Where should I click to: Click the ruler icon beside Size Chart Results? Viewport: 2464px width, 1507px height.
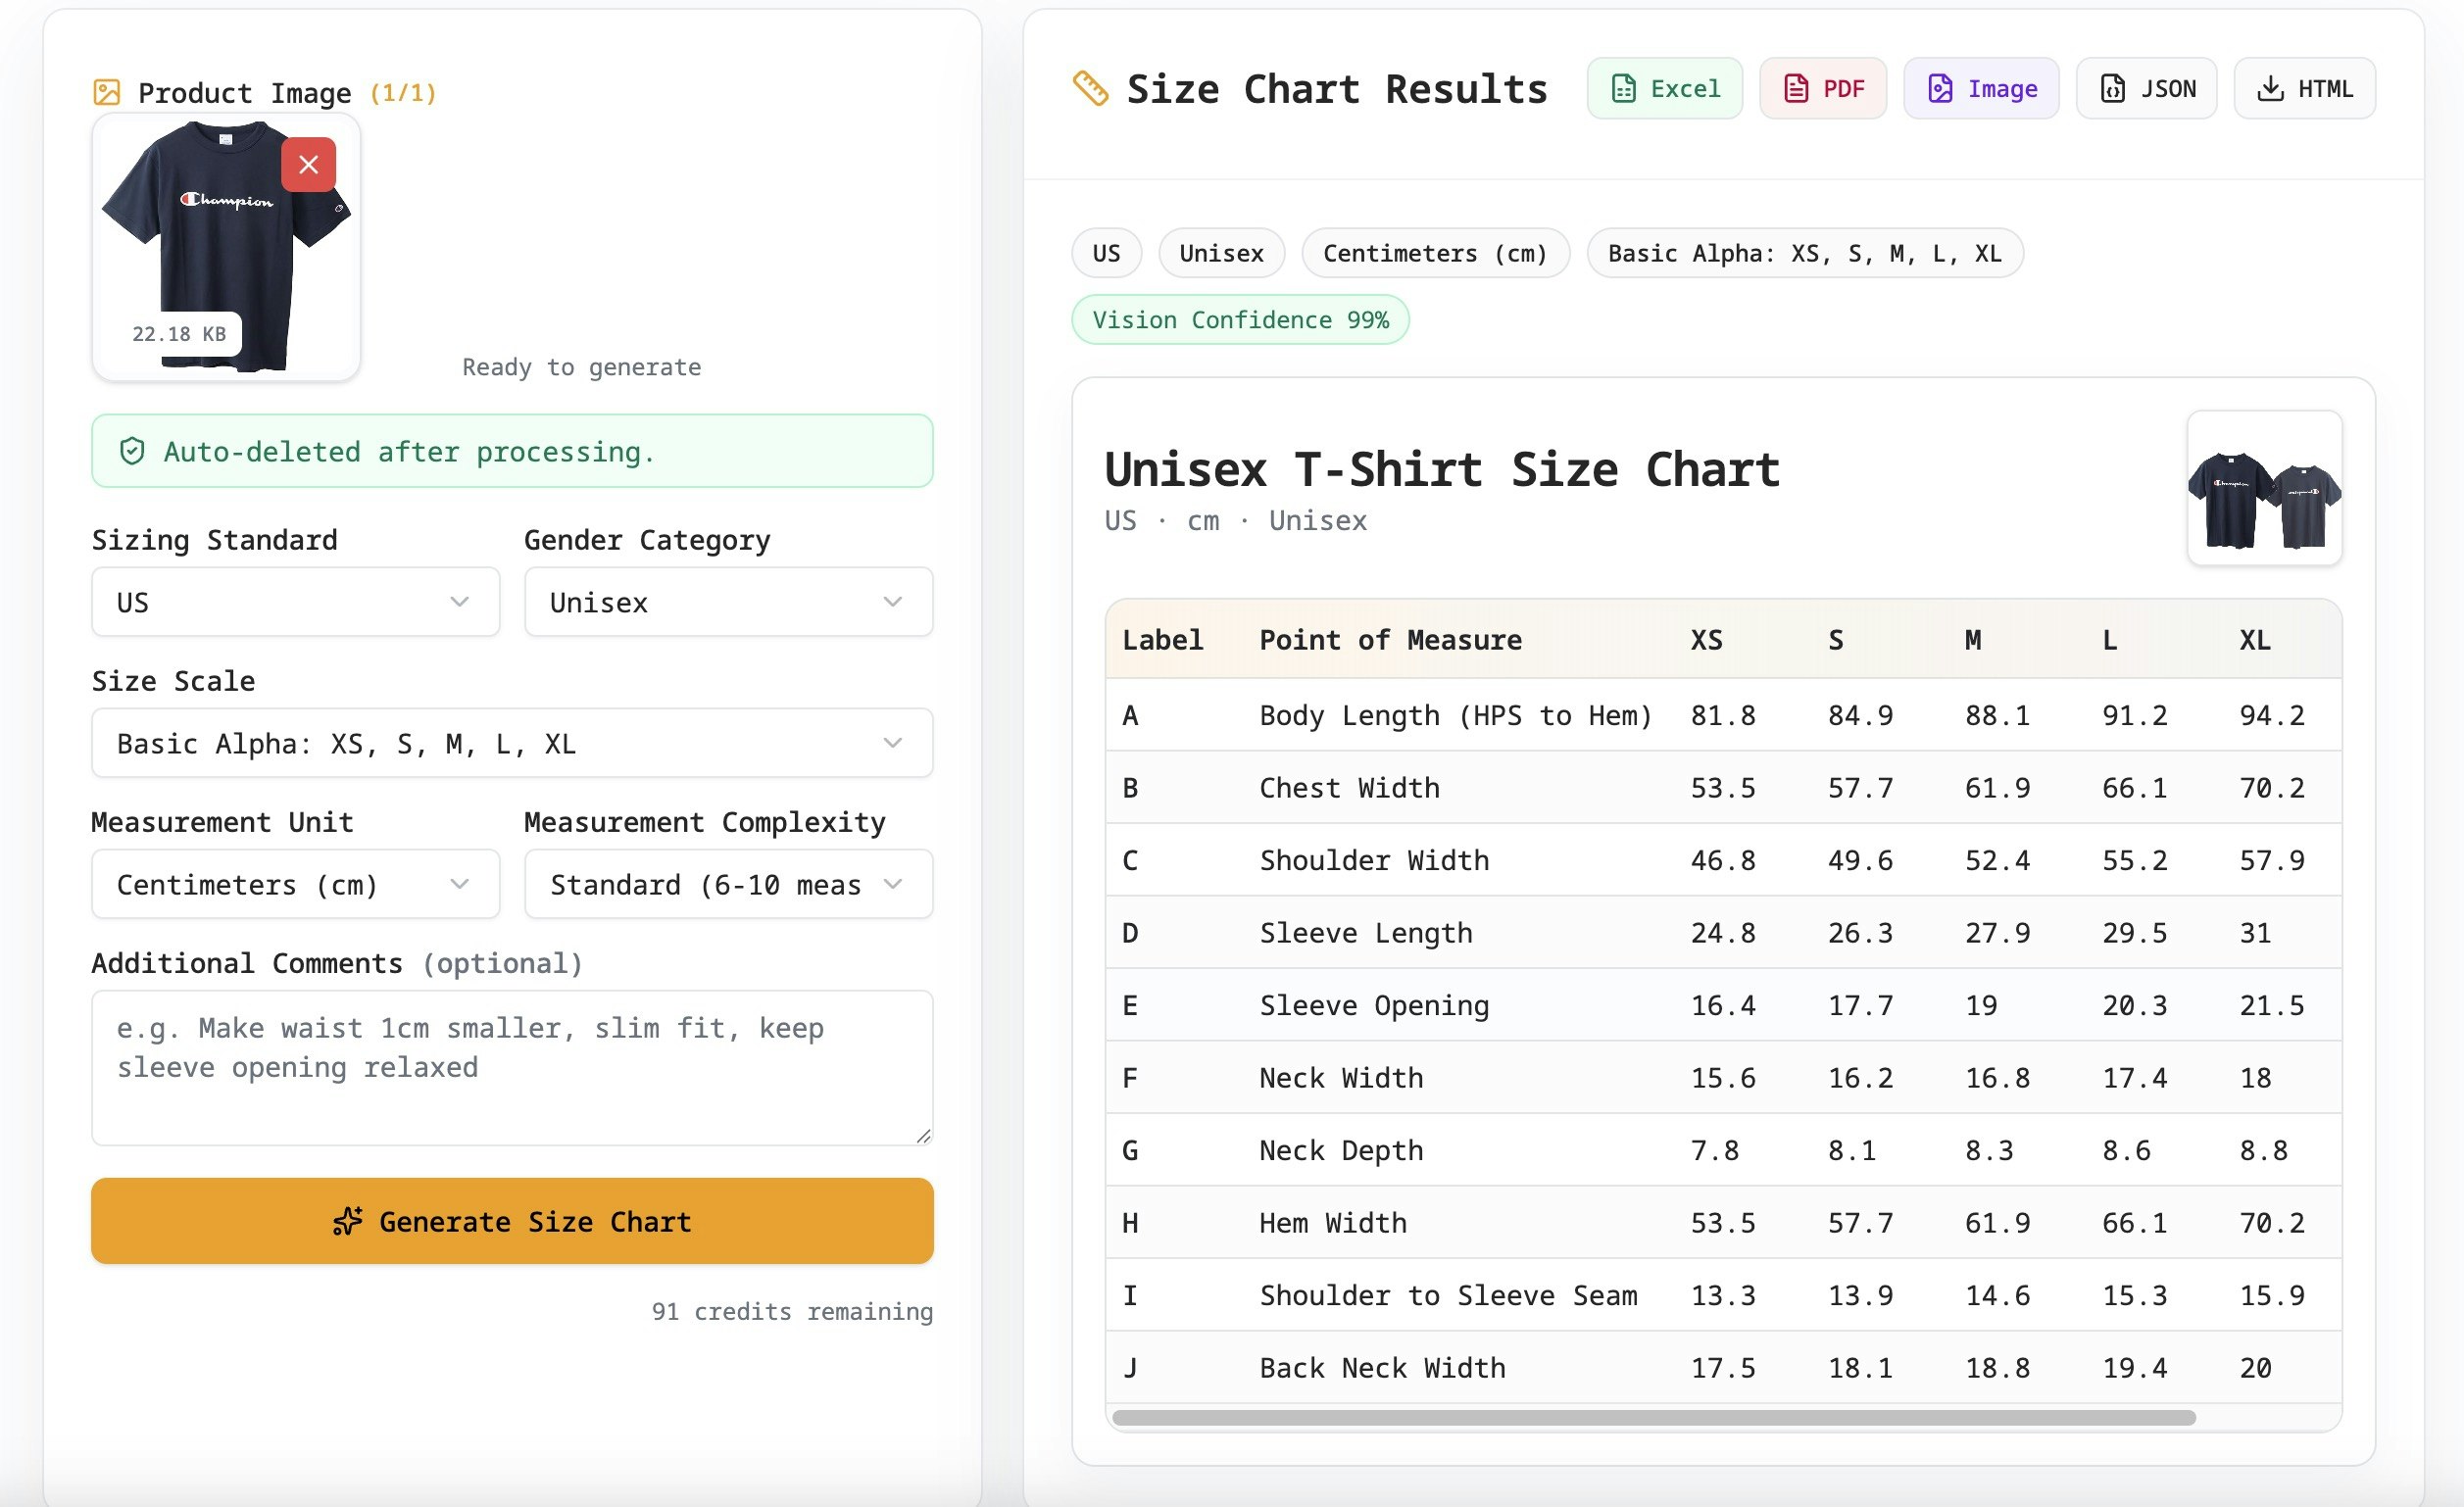(1089, 88)
